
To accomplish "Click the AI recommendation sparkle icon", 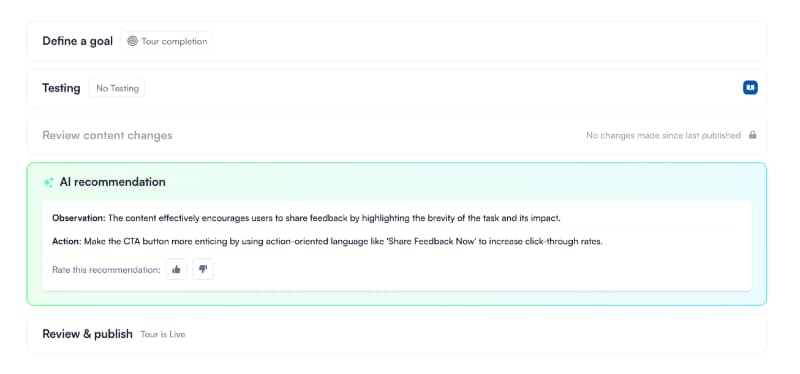I will click(x=48, y=182).
